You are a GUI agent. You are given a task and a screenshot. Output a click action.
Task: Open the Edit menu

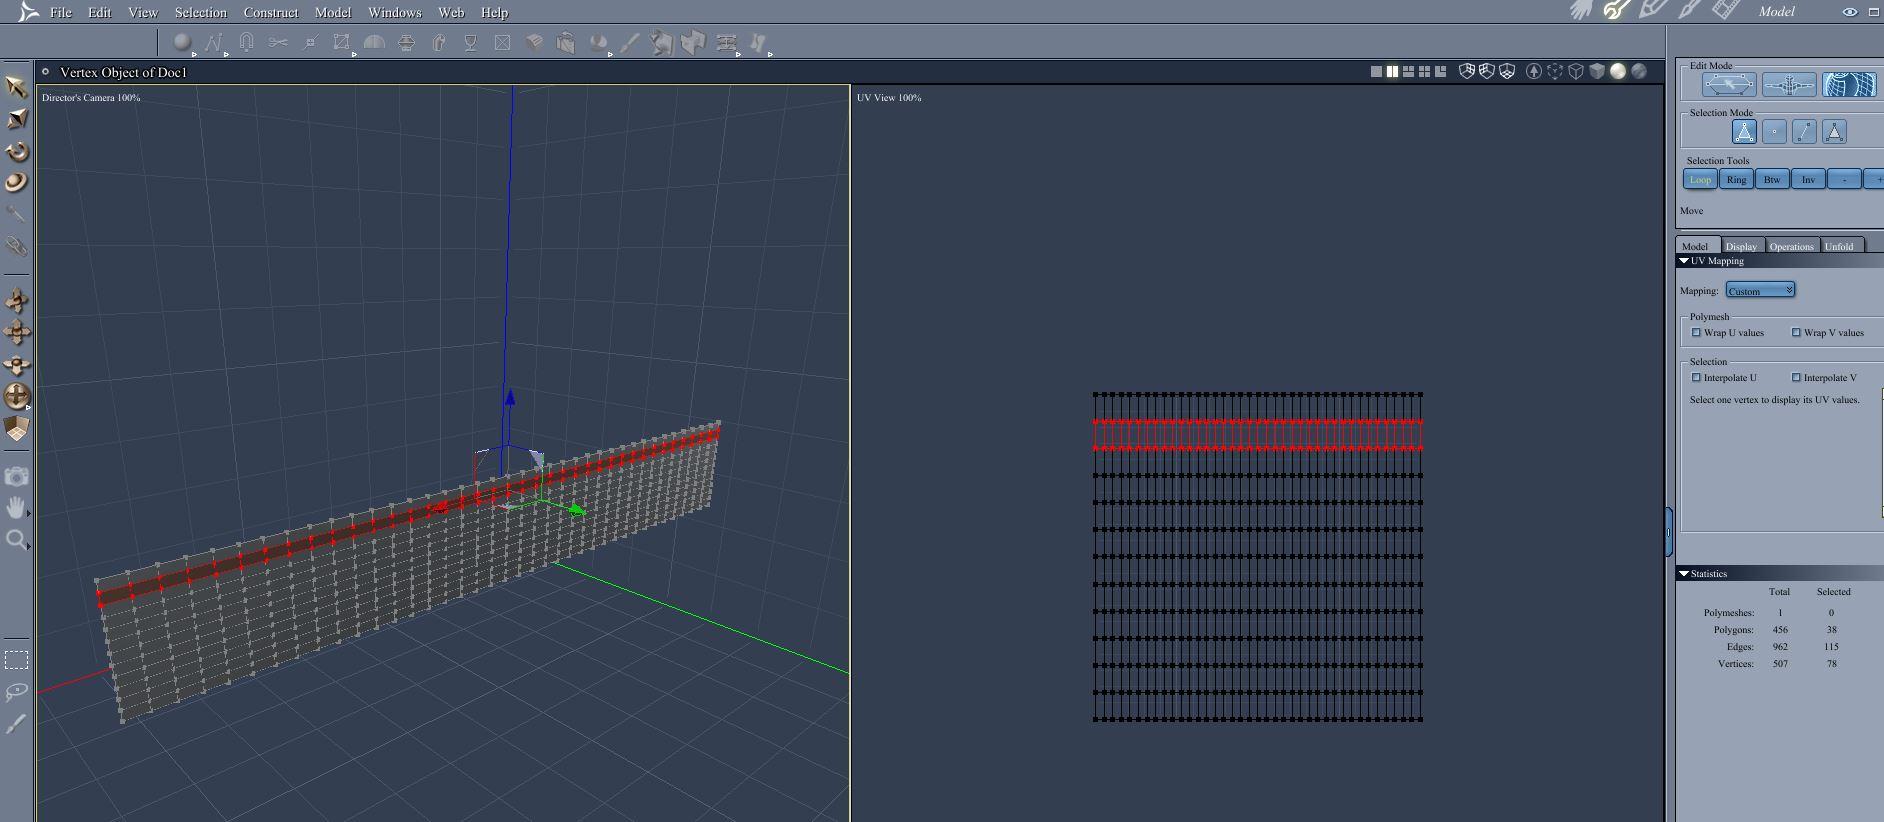(99, 12)
